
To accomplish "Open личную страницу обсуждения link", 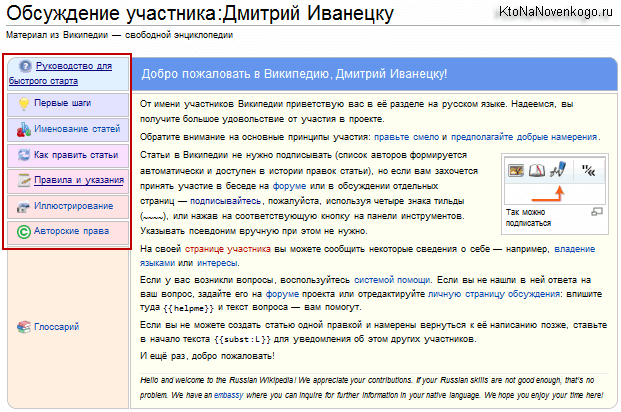I will 494,294.
